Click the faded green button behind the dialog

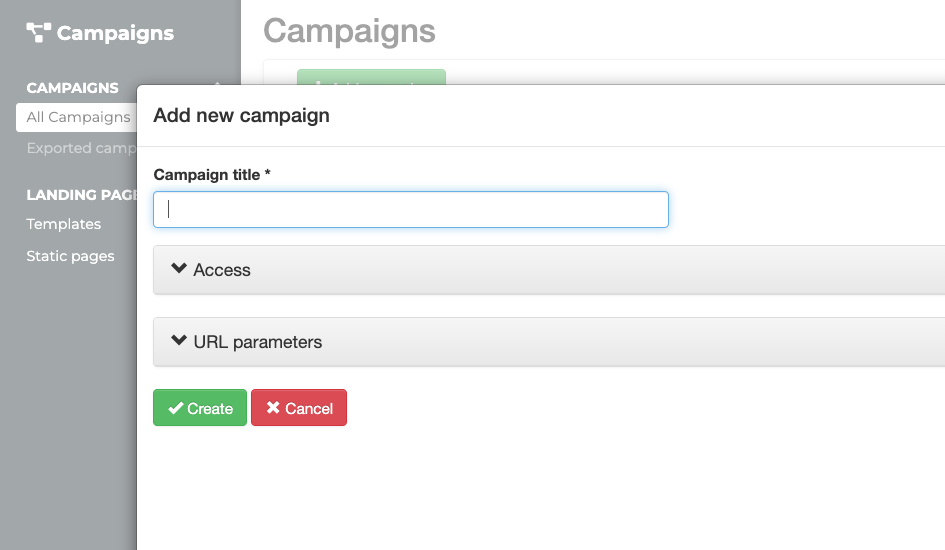(371, 77)
